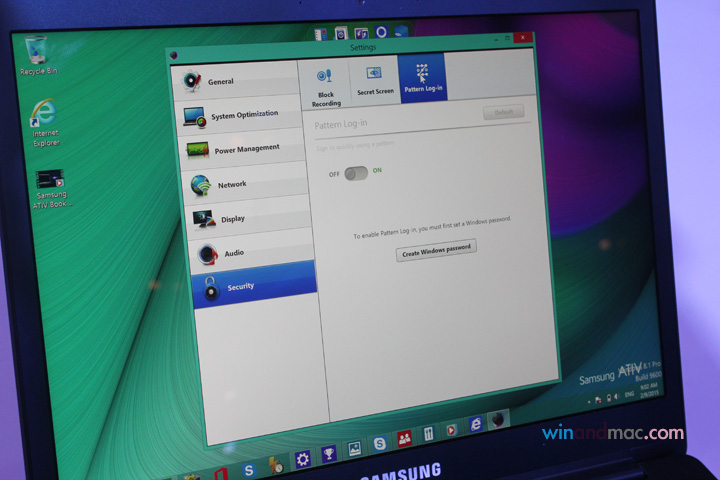The height and width of the screenshot is (480, 720).
Task: Select the Display category
Action: click(250, 218)
